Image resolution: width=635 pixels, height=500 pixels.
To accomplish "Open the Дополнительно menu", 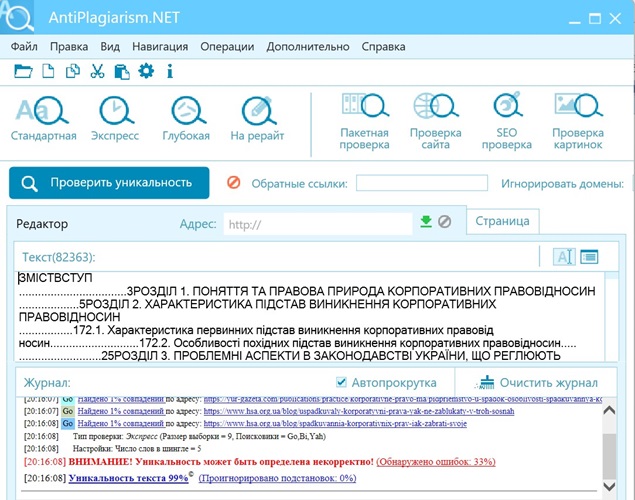I will 308,47.
